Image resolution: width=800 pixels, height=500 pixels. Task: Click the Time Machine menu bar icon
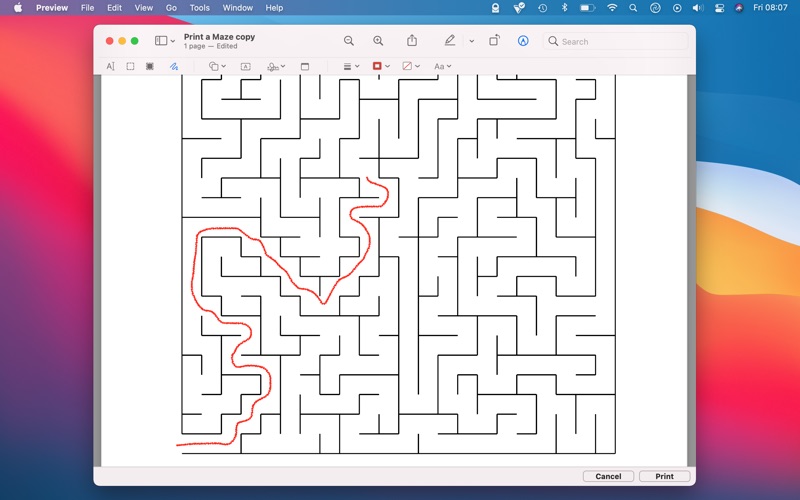542,8
